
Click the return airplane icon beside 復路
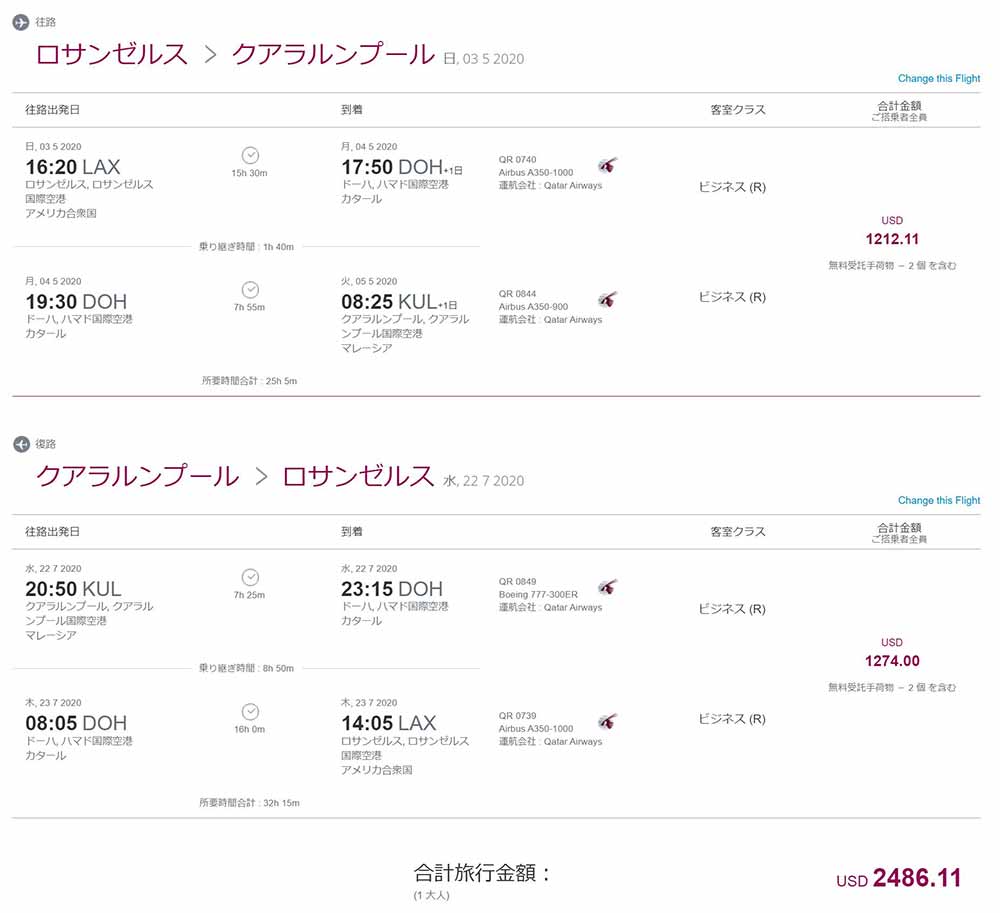pyautogui.click(x=21, y=443)
